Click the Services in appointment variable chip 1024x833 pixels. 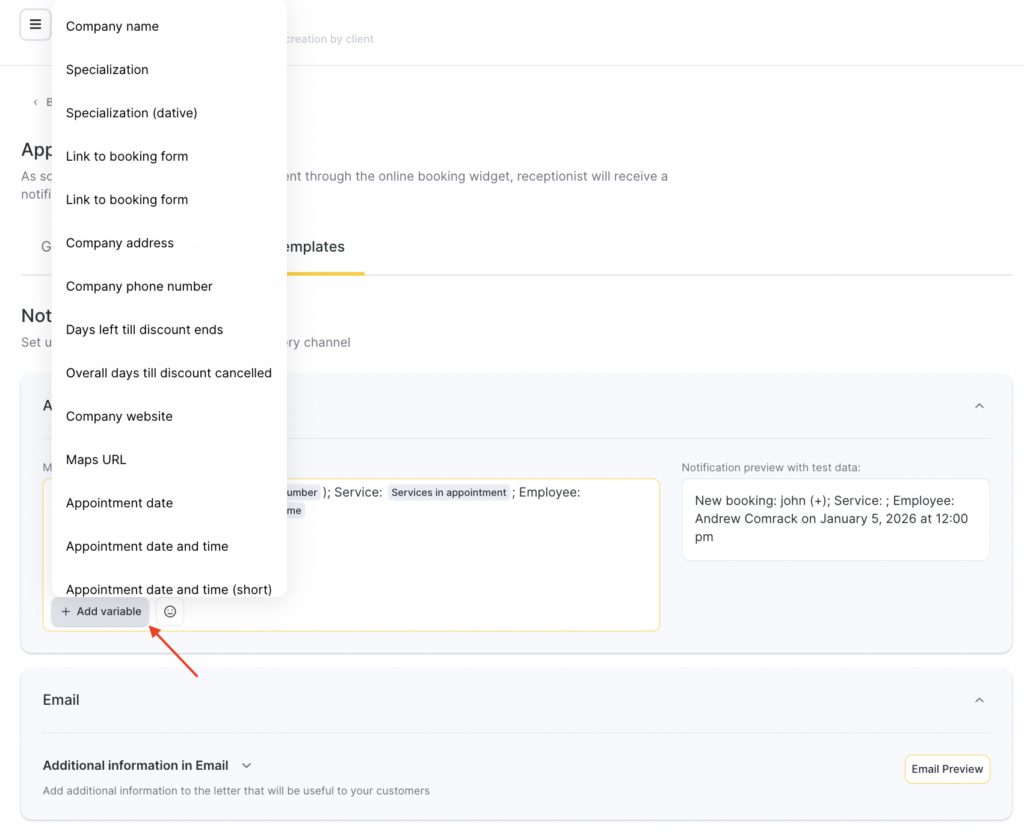[x=448, y=492]
